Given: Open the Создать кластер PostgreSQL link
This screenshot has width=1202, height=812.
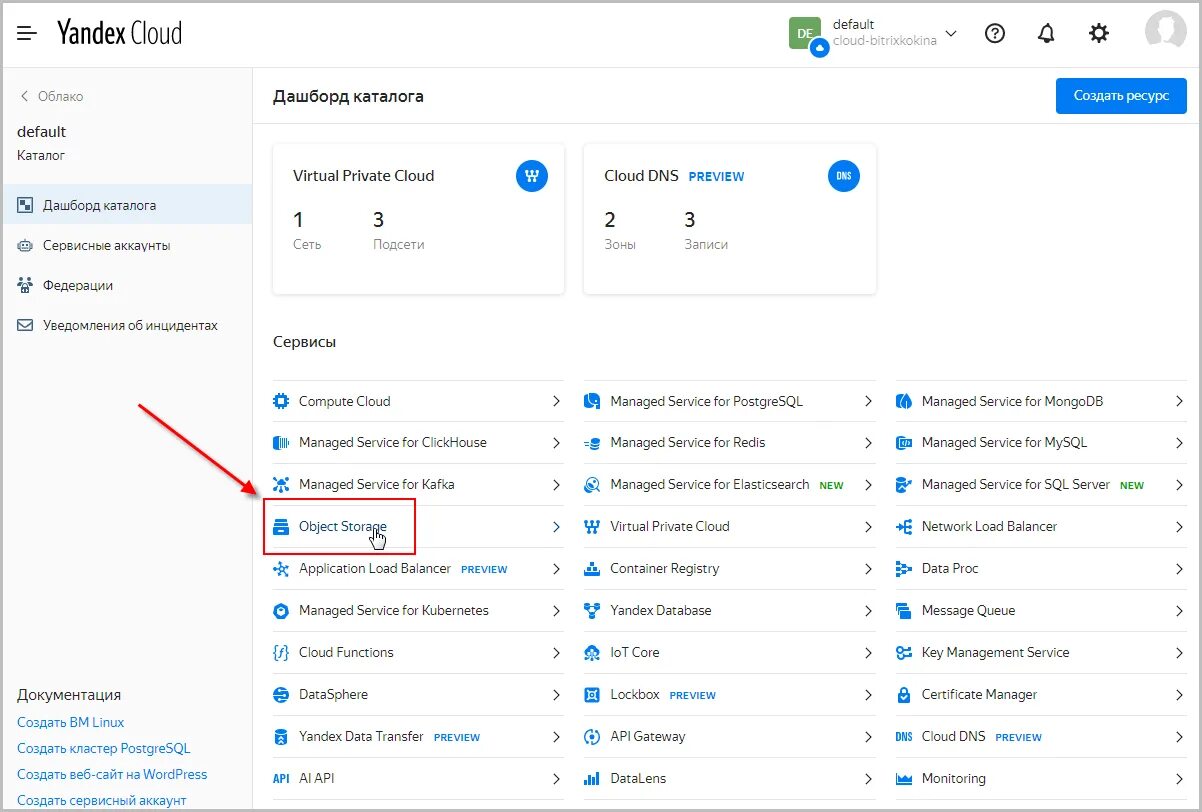Looking at the screenshot, I should (104, 748).
